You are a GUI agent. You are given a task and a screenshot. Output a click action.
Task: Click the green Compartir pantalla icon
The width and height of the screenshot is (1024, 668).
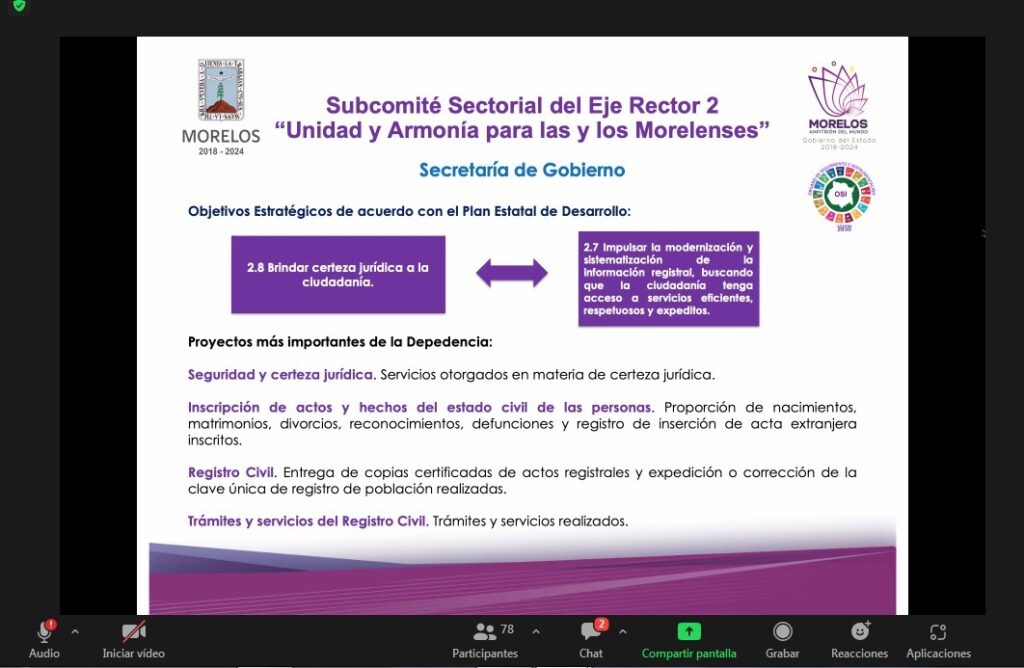(689, 632)
